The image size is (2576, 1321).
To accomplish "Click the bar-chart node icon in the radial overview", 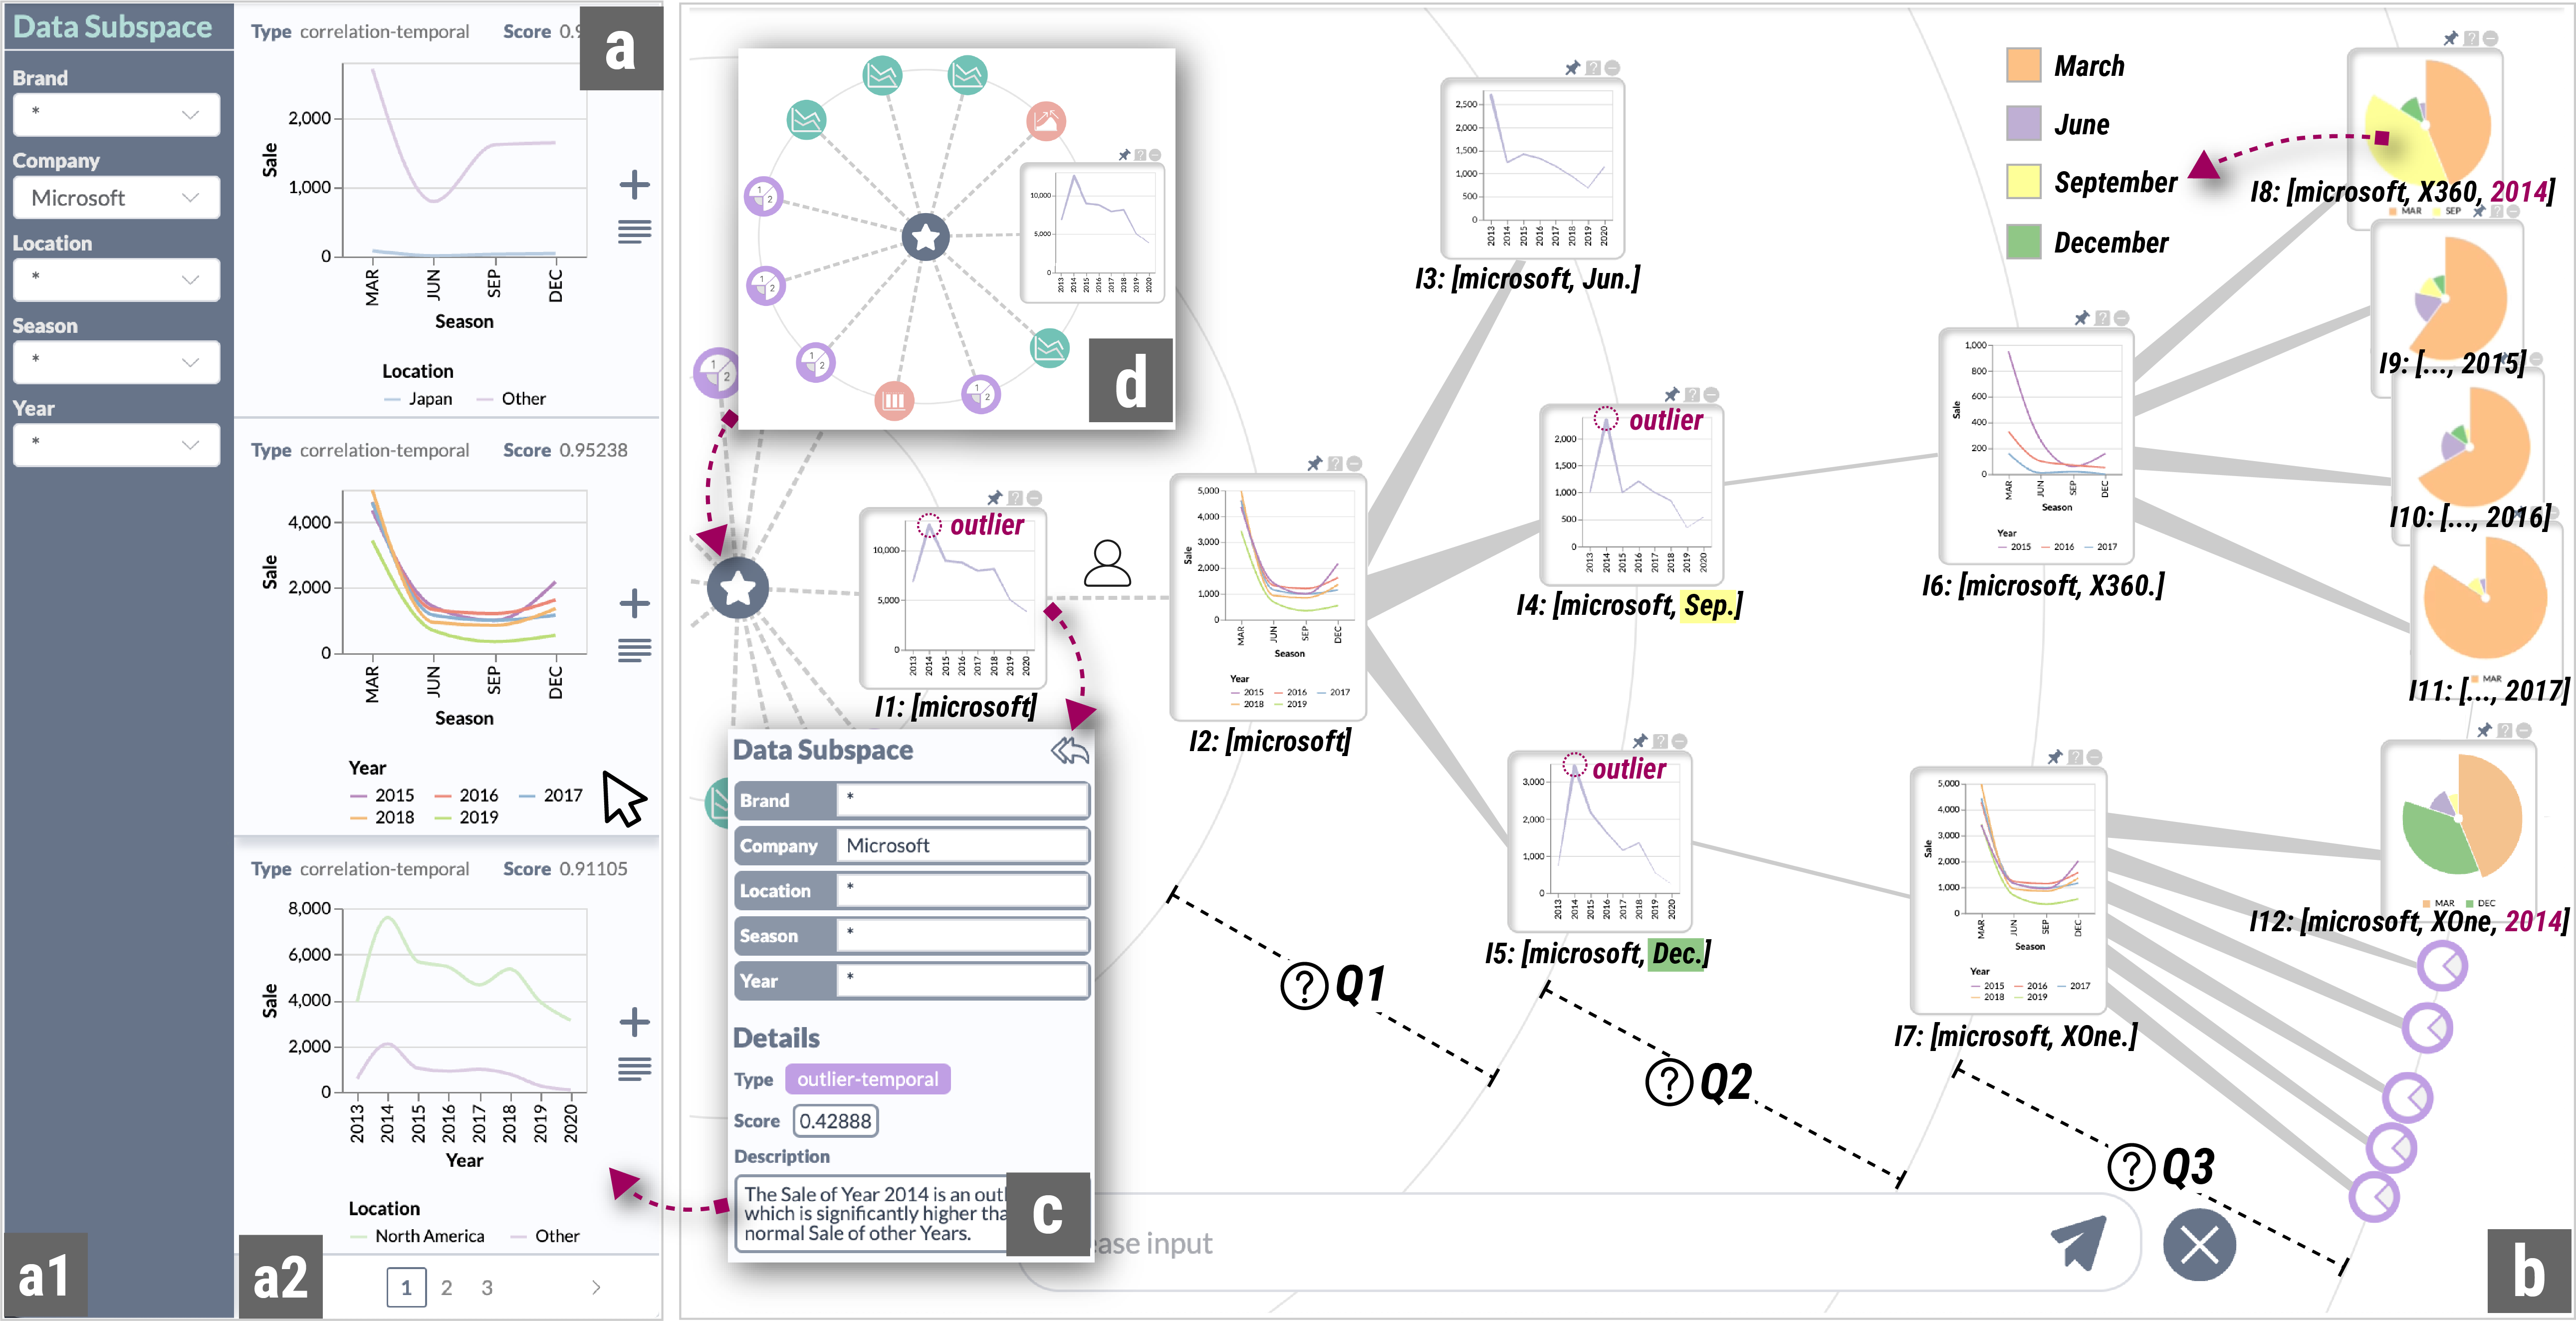I will 894,400.
